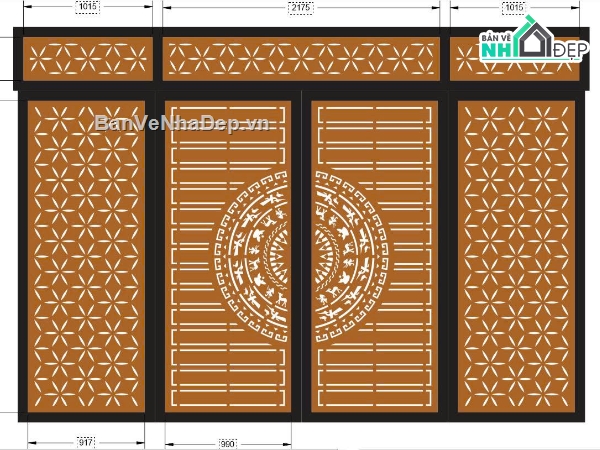Viewport: 600px width, 450px height.
Task: Select the 2175 dimension label at top
Action: click(x=299, y=8)
